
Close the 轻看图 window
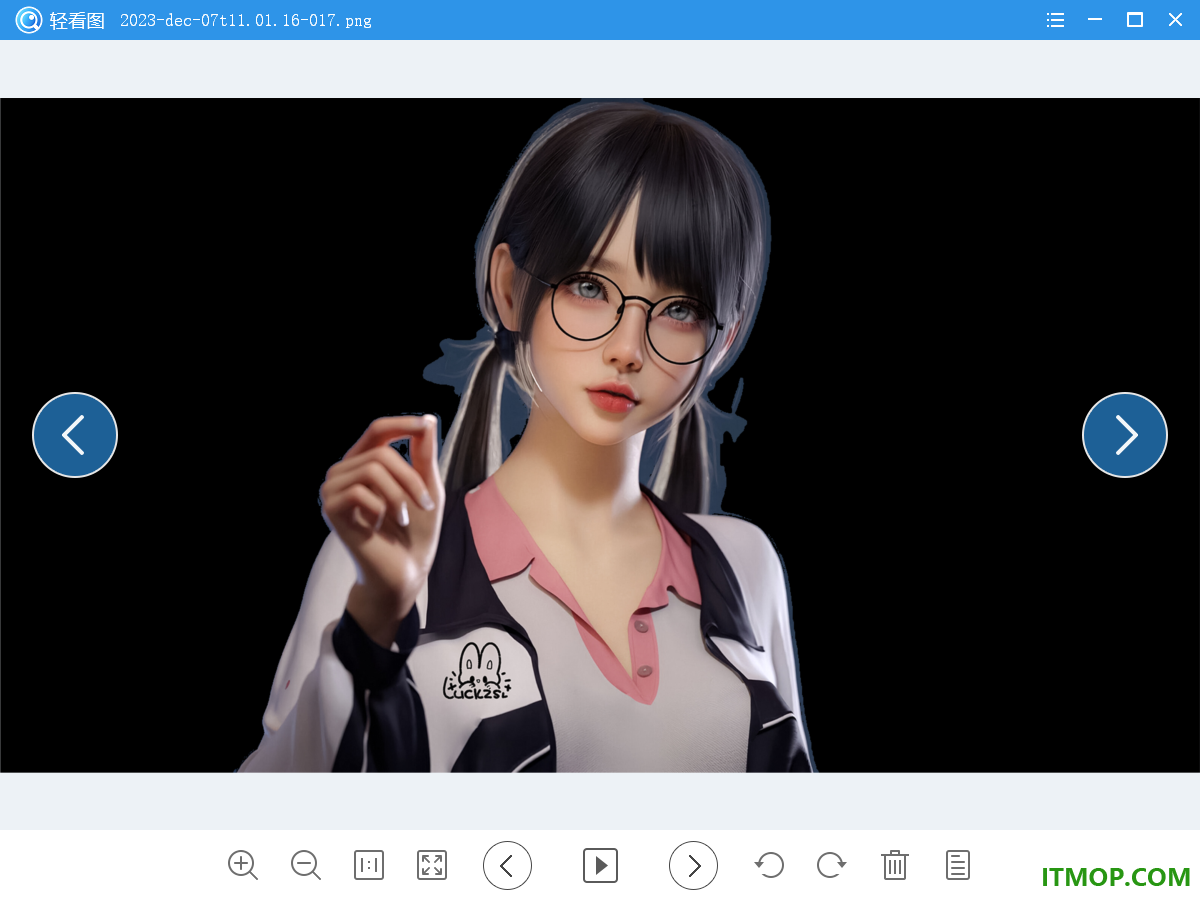1175,20
